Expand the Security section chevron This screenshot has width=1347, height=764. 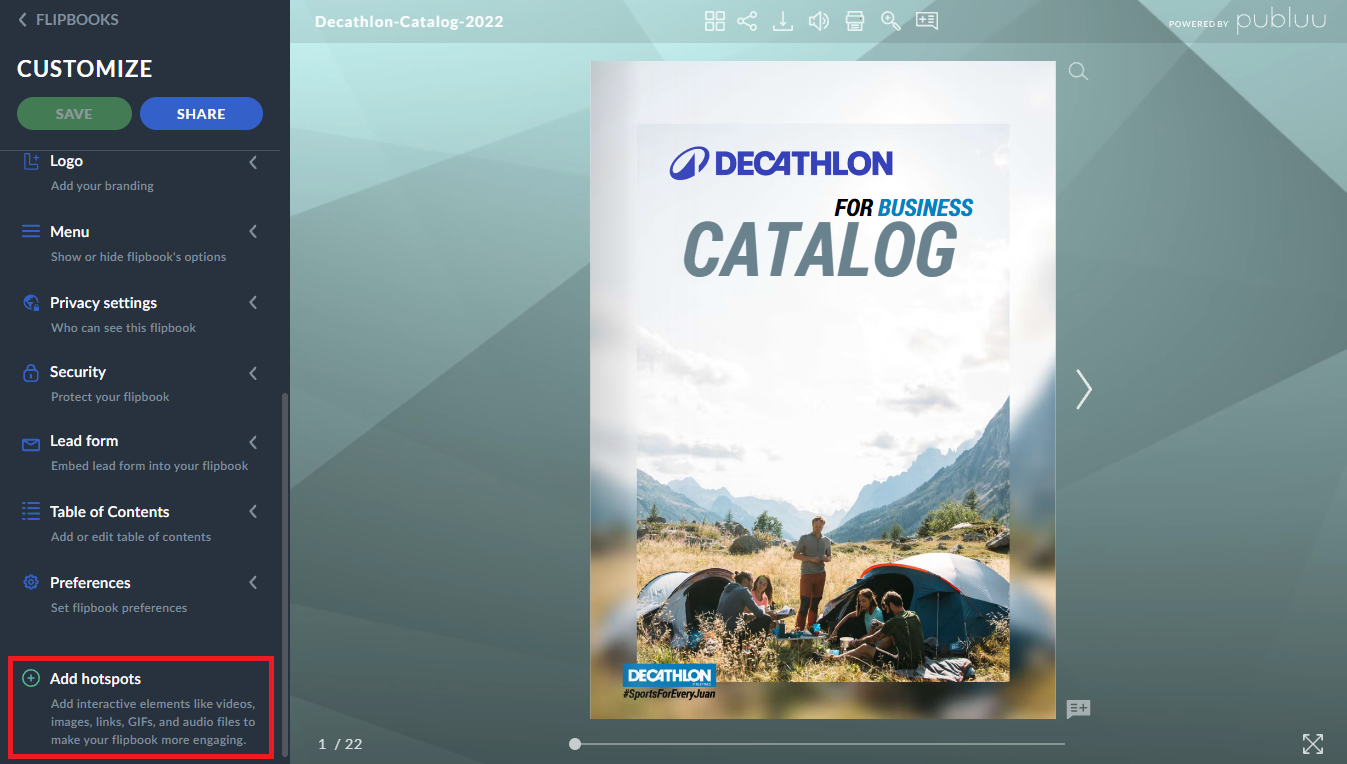point(253,373)
